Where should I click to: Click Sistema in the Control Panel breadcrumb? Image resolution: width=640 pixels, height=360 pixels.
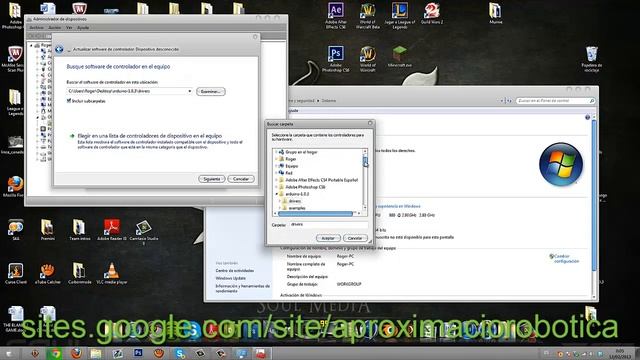(329, 100)
